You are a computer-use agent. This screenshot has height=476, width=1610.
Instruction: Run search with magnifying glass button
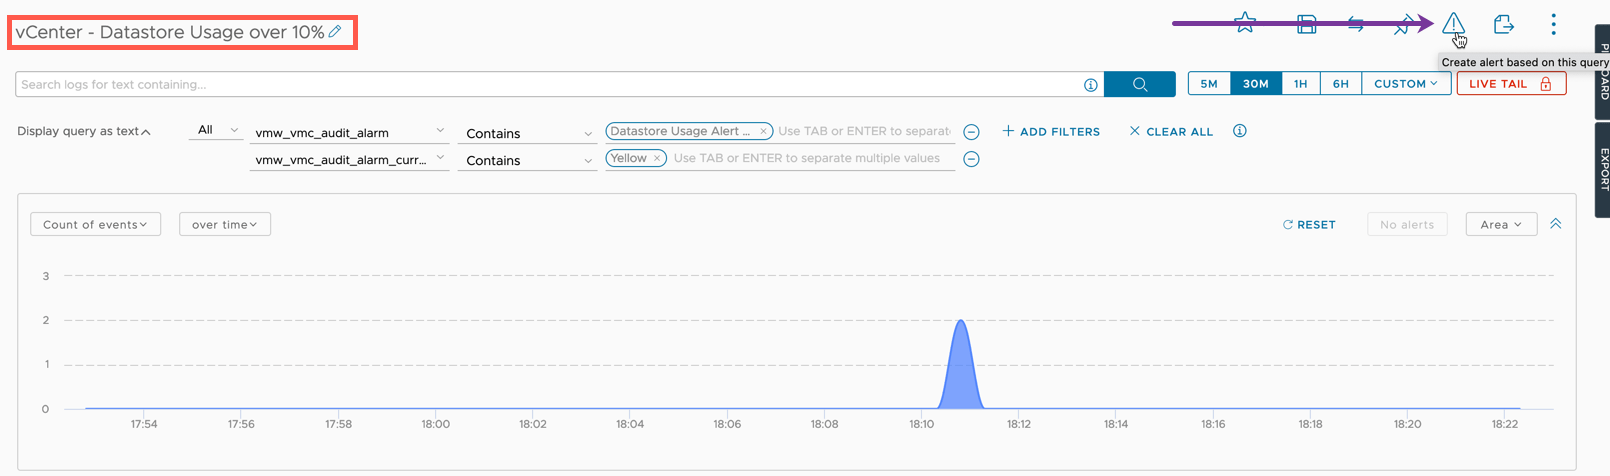(x=1140, y=84)
